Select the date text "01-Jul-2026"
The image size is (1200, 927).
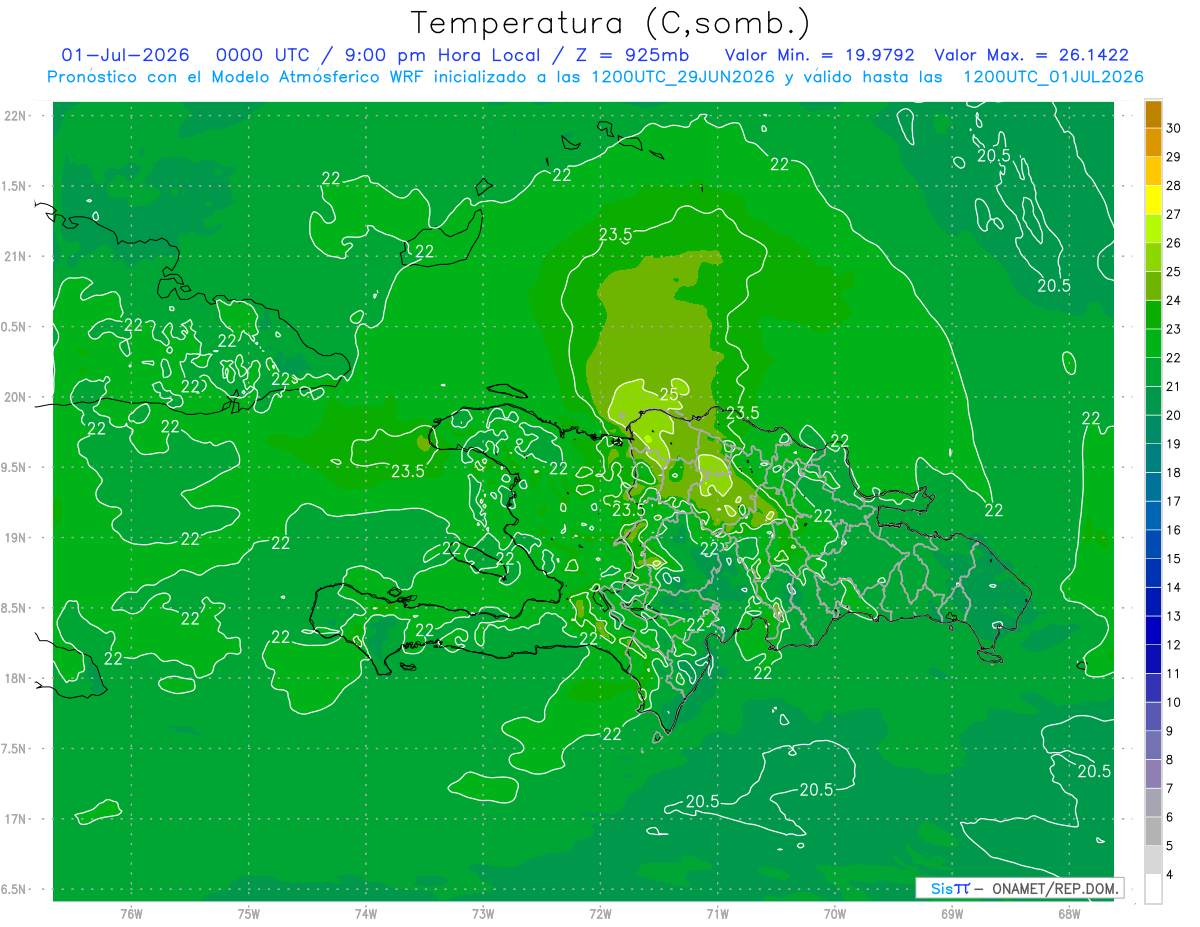pos(125,55)
